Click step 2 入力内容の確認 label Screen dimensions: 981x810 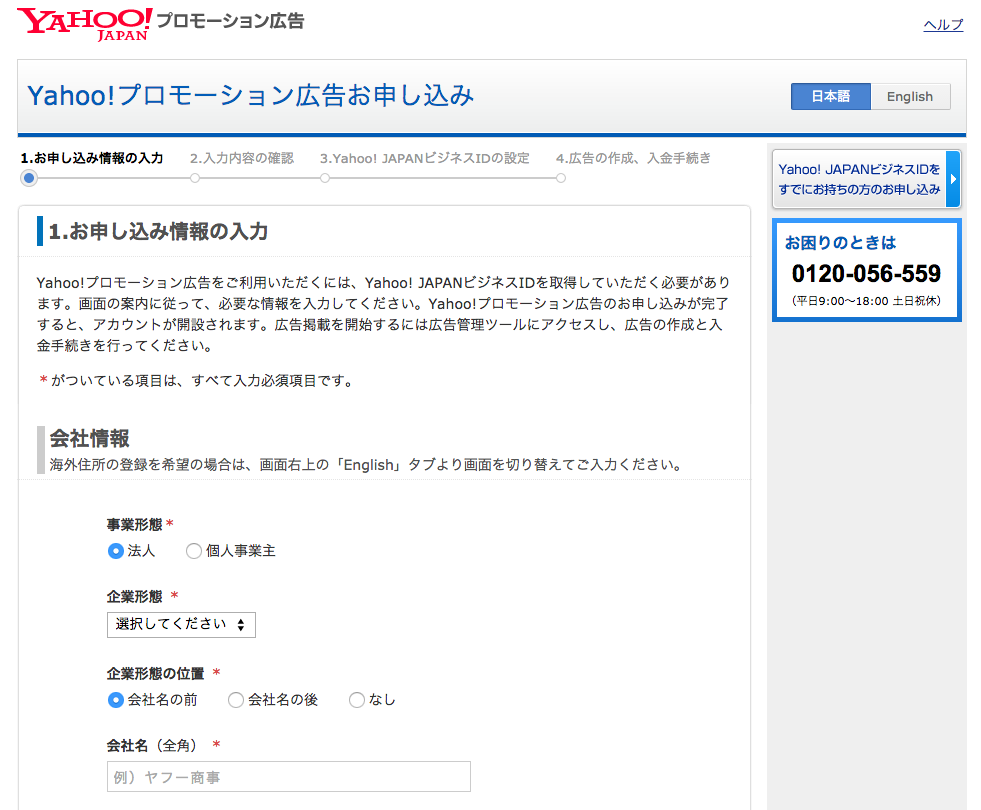click(241, 158)
